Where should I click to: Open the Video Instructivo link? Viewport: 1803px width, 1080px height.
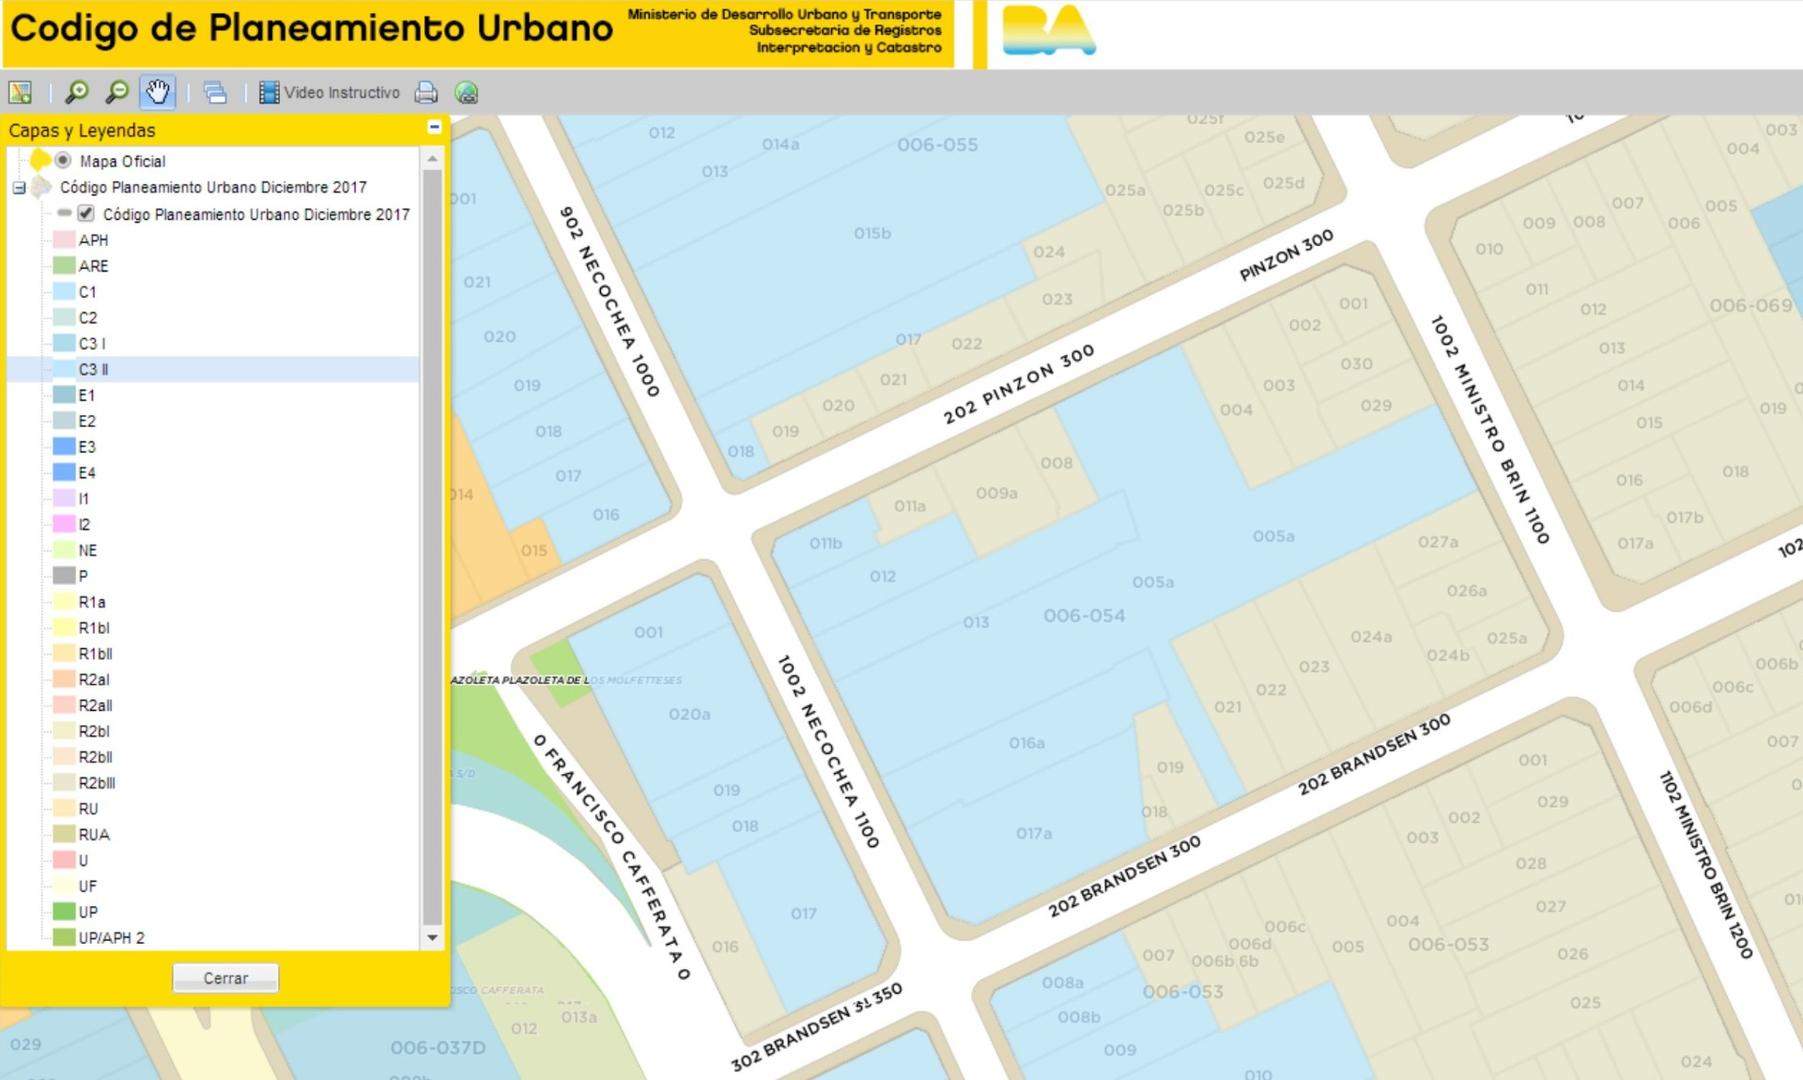point(341,93)
